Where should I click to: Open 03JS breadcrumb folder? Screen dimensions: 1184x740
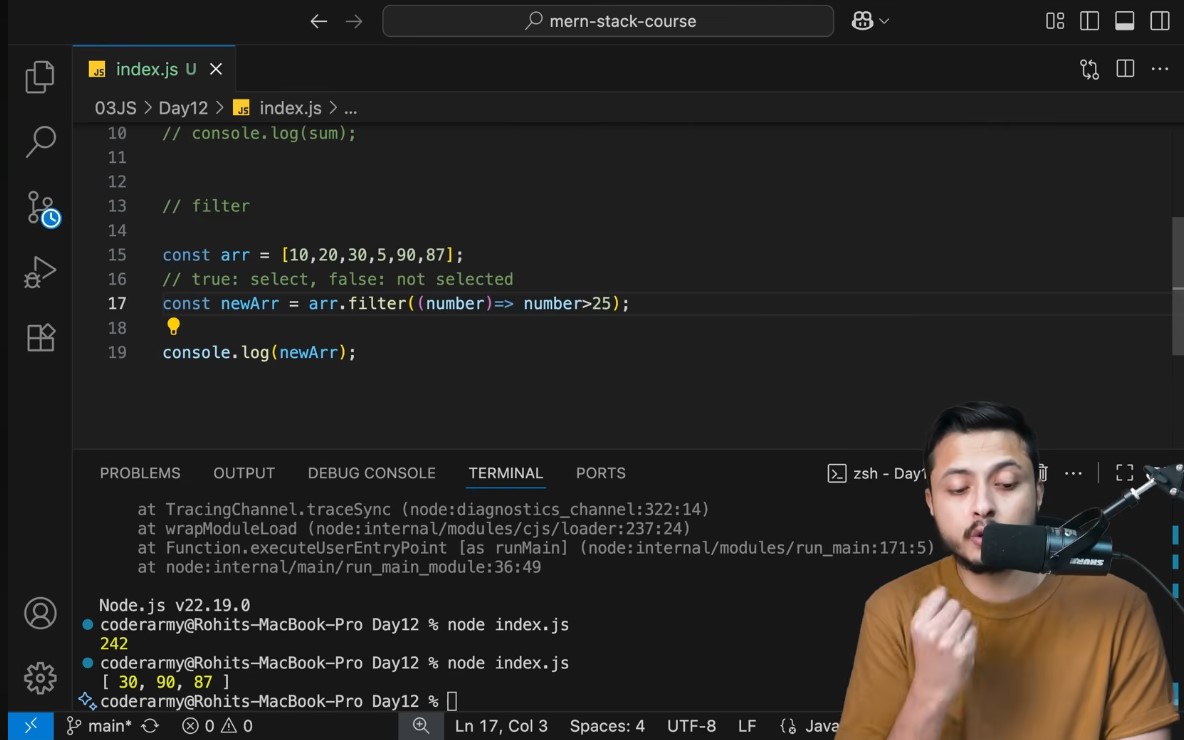116,108
